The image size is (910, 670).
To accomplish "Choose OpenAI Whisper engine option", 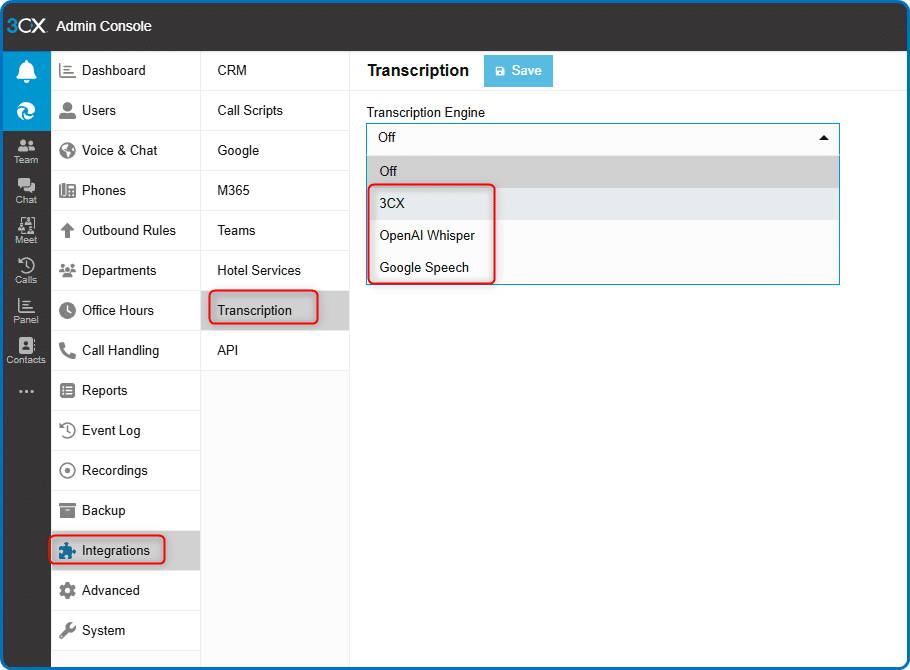I will click(602, 236).
